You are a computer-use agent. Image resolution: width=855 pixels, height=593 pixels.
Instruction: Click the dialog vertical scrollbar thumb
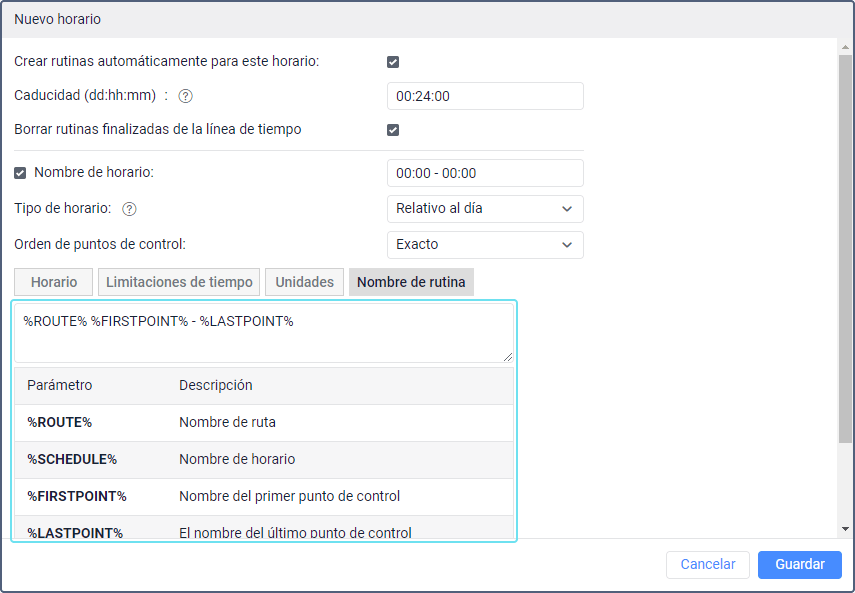tap(845, 249)
